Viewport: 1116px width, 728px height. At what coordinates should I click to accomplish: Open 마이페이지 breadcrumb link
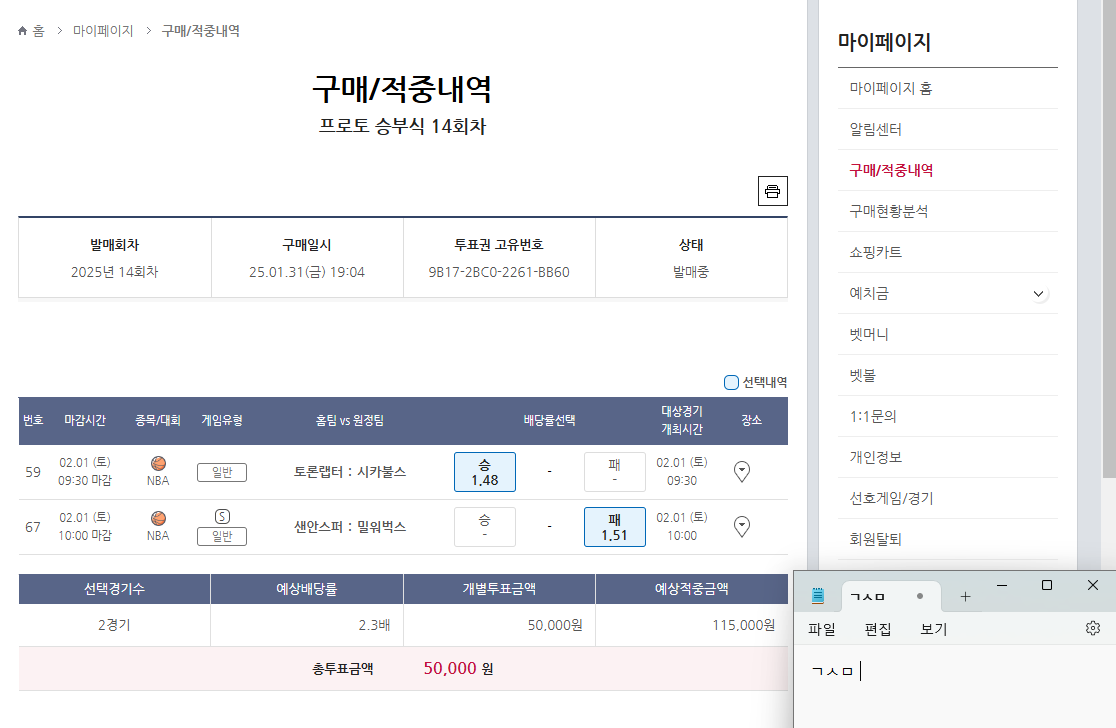[x=103, y=31]
